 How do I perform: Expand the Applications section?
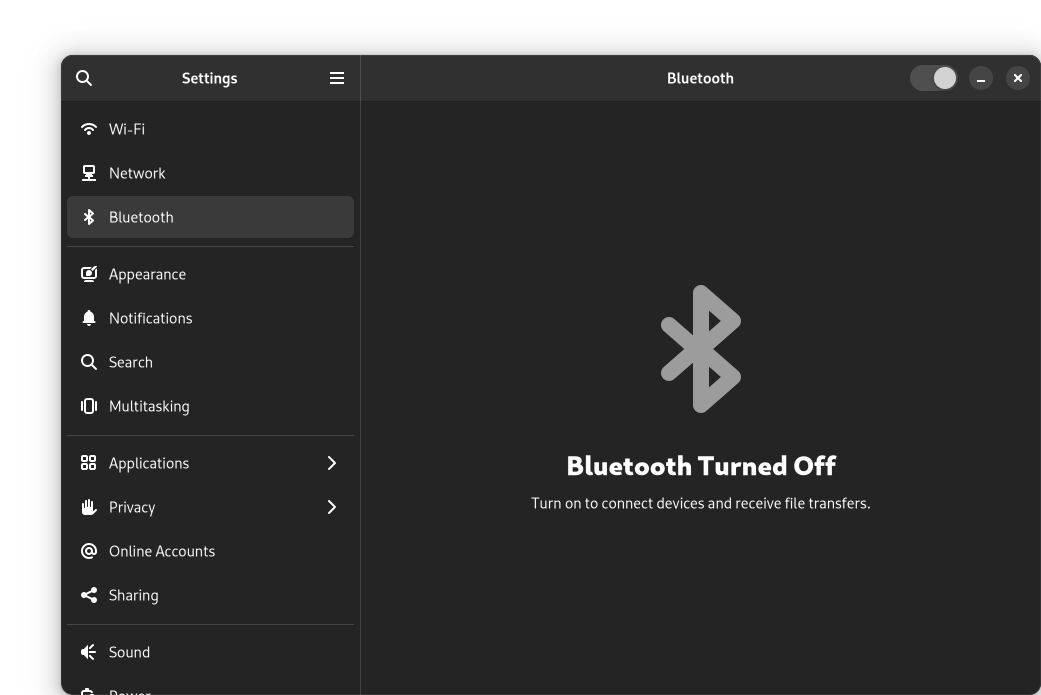click(332, 463)
